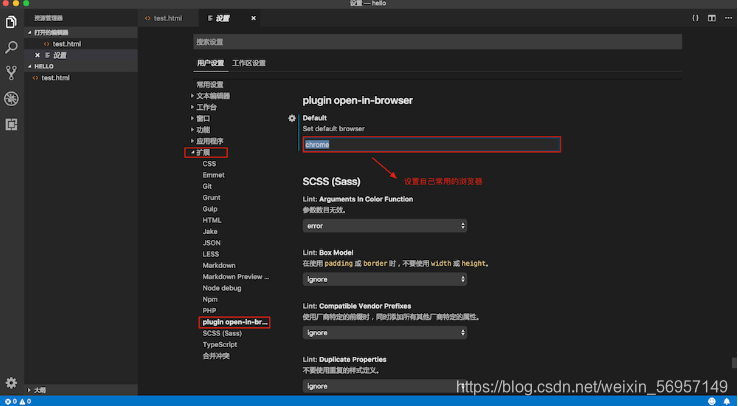
Task: Select Markdown in the extensions list
Action: pyautogui.click(x=219, y=265)
